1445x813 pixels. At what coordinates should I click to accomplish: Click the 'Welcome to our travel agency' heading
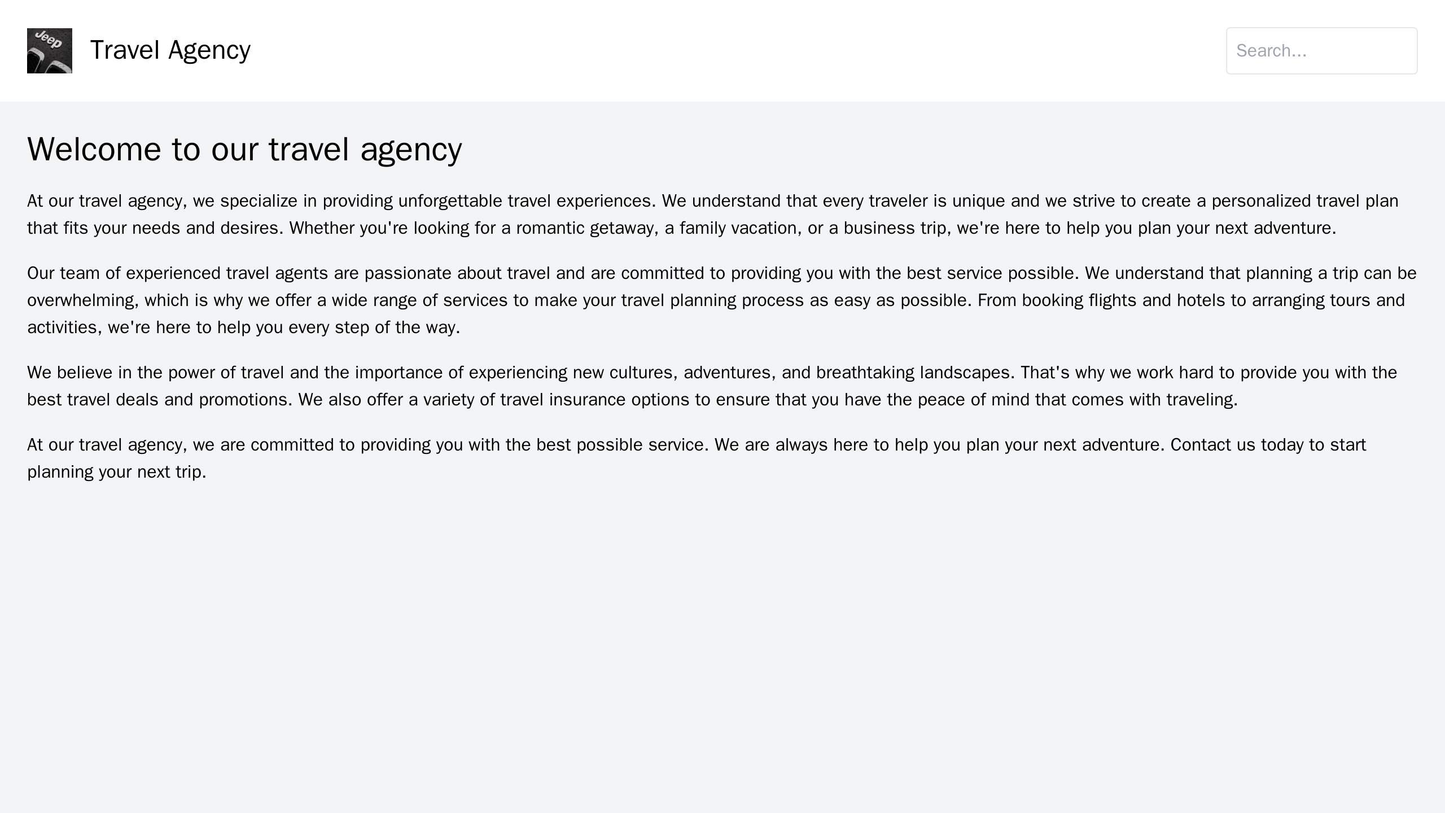click(244, 149)
